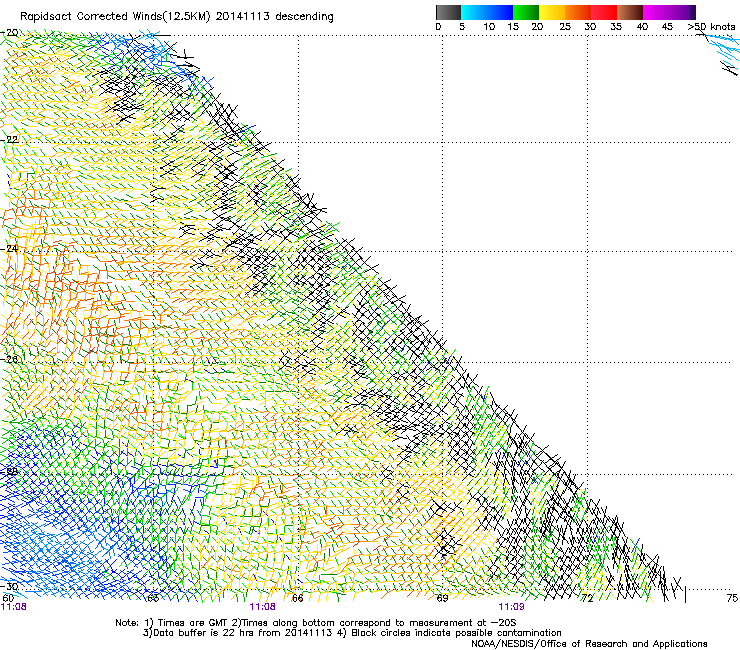Click the '>50 knots' legend label
This screenshot has height=650, width=740.
(x=711, y=26)
